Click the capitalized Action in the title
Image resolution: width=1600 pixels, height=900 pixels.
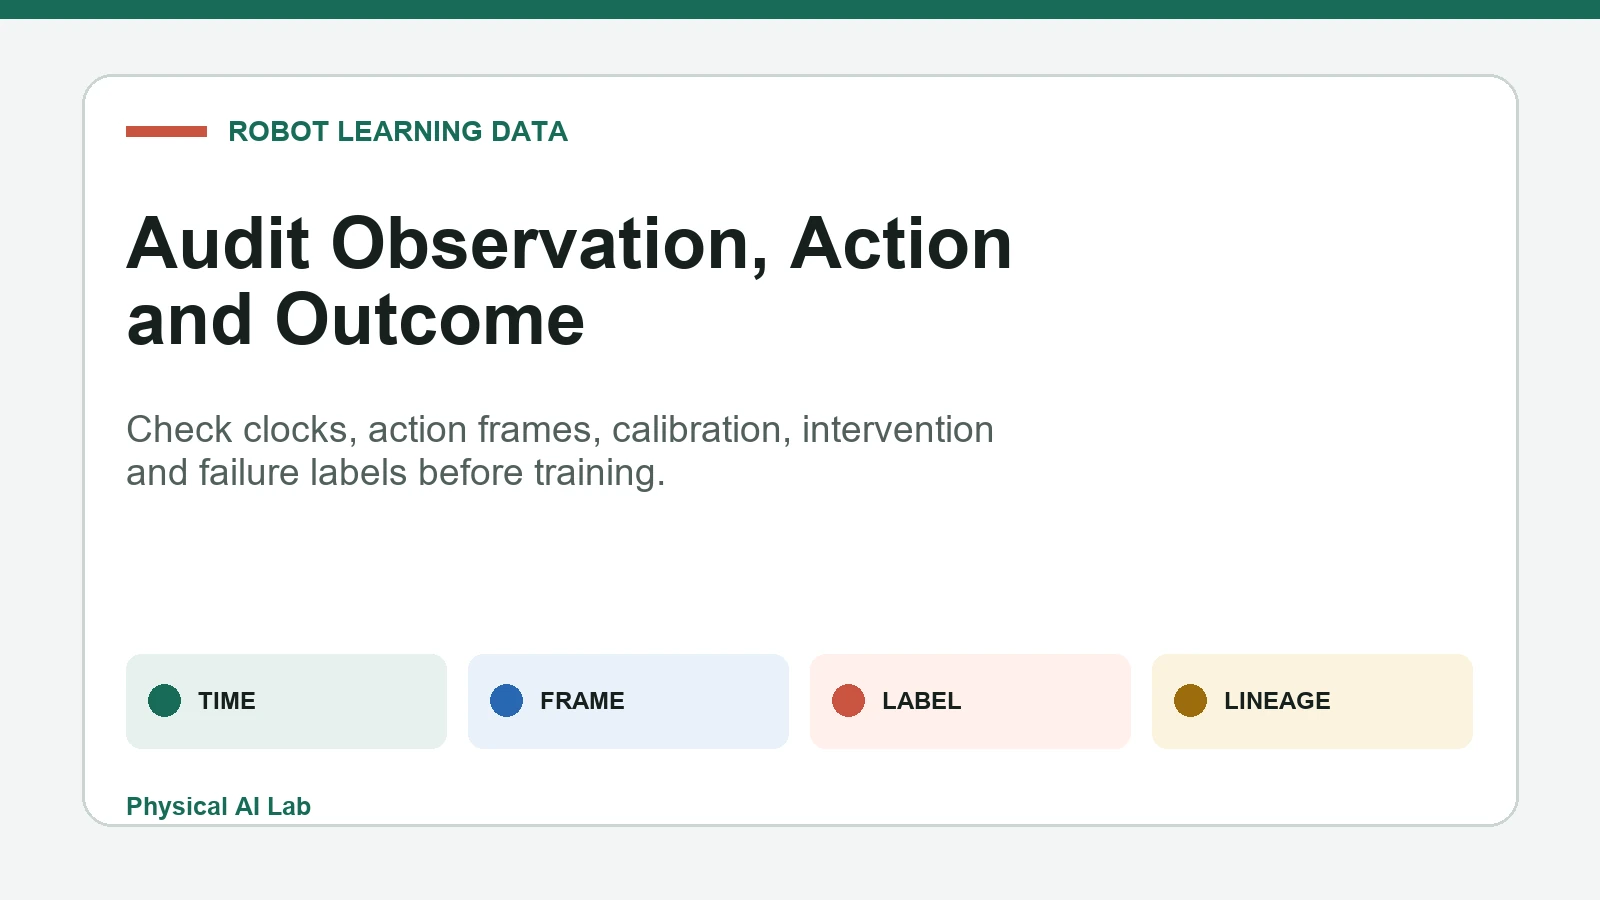click(x=901, y=243)
